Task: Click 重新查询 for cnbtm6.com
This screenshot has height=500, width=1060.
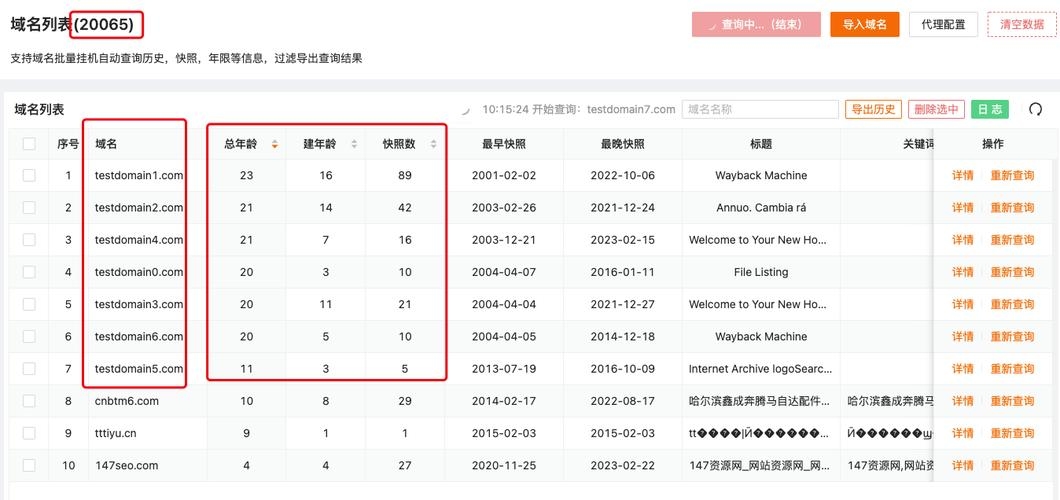Action: [x=1012, y=401]
